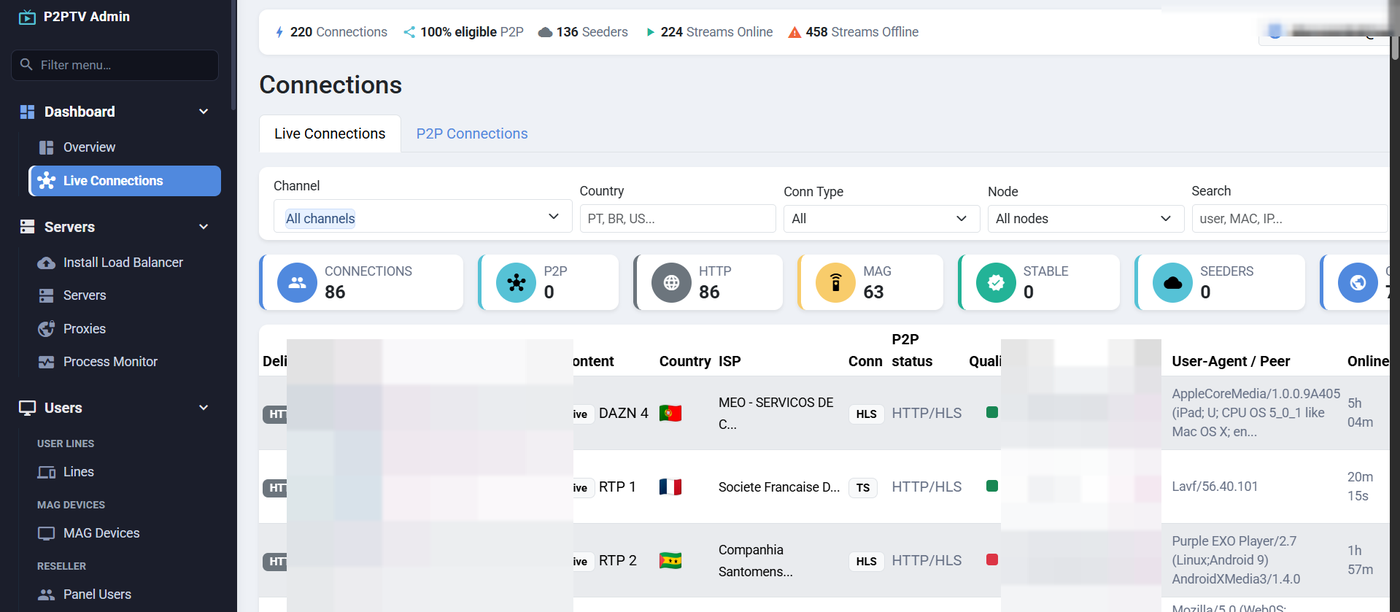Image resolution: width=1400 pixels, height=612 pixels.
Task: Click the Install Load Balancer cloud icon
Action: [46, 262]
